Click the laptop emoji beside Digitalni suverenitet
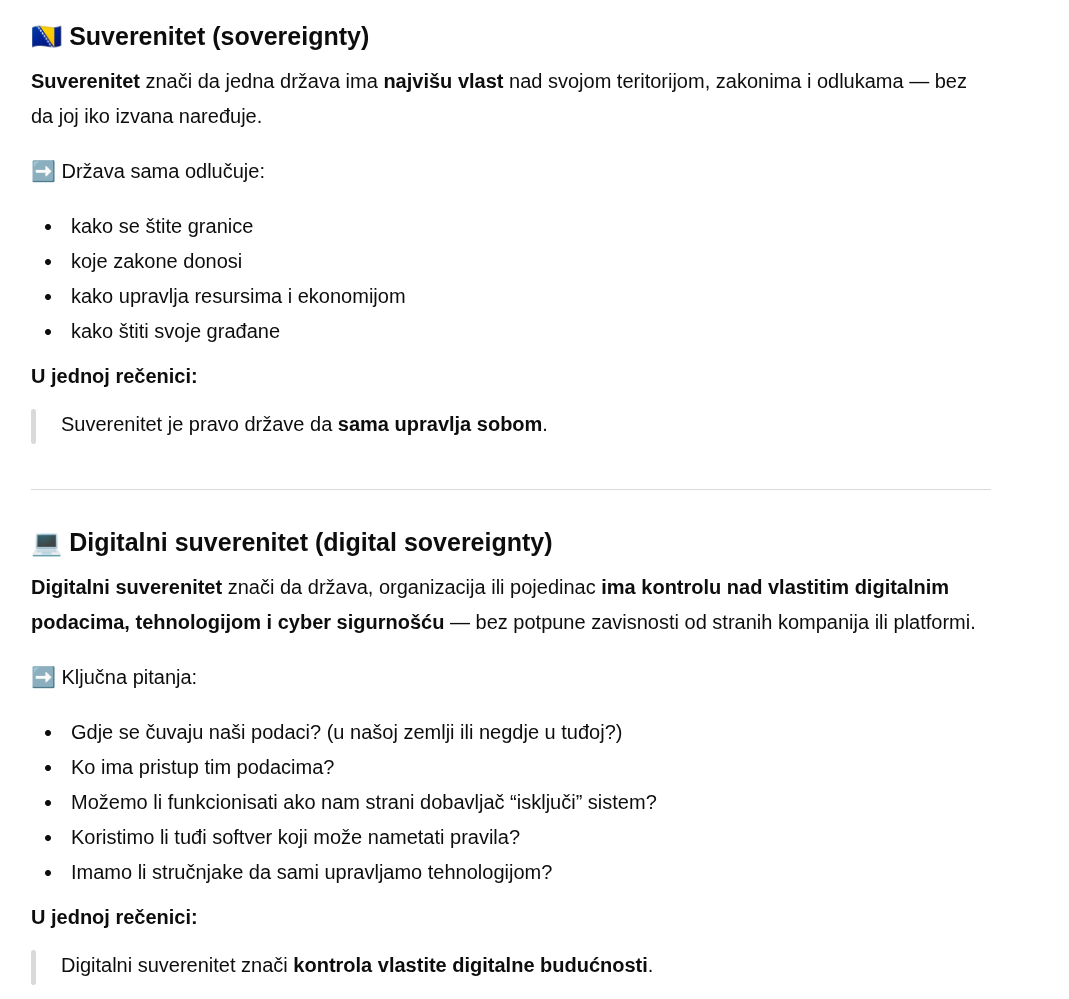This screenshot has height=999, width=1069. pyautogui.click(x=46, y=543)
